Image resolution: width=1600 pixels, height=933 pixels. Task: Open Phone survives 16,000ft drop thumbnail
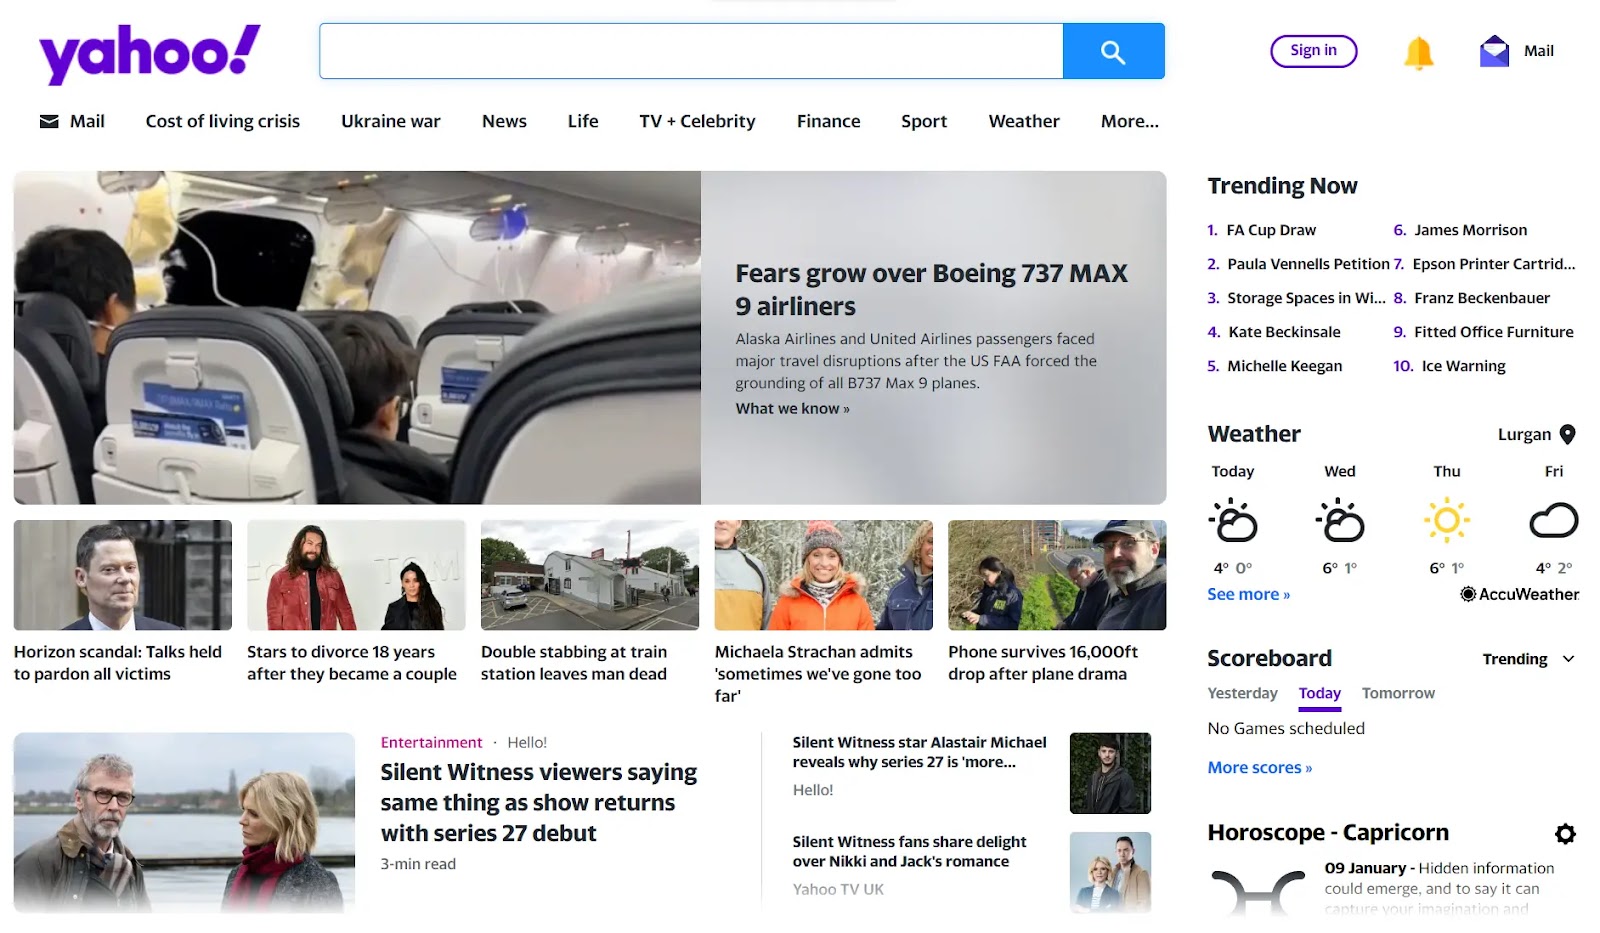pos(1057,575)
